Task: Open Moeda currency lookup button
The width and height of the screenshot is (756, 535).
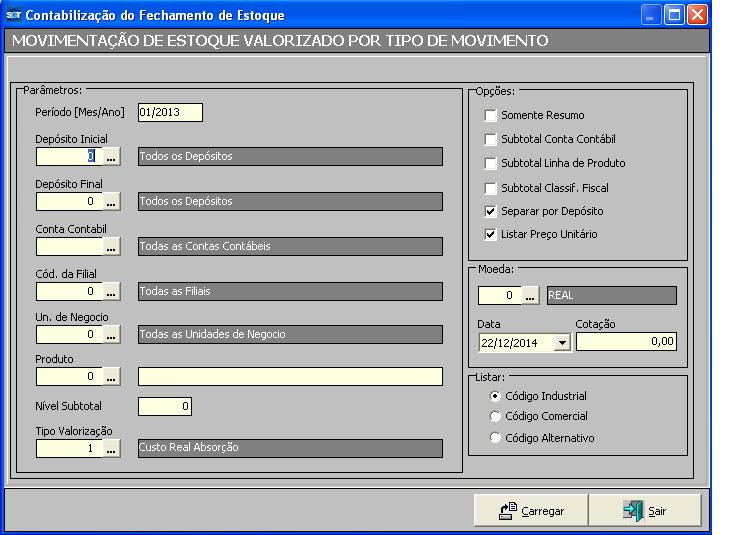Action: click(531, 295)
